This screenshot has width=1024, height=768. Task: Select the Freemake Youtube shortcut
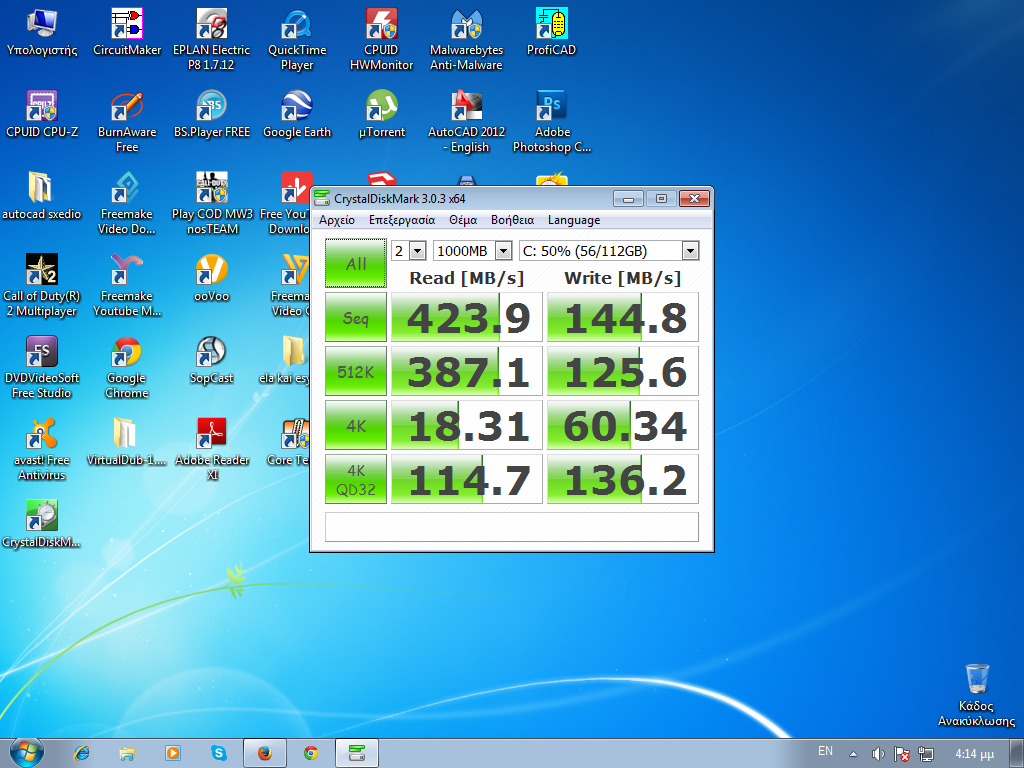(x=127, y=285)
